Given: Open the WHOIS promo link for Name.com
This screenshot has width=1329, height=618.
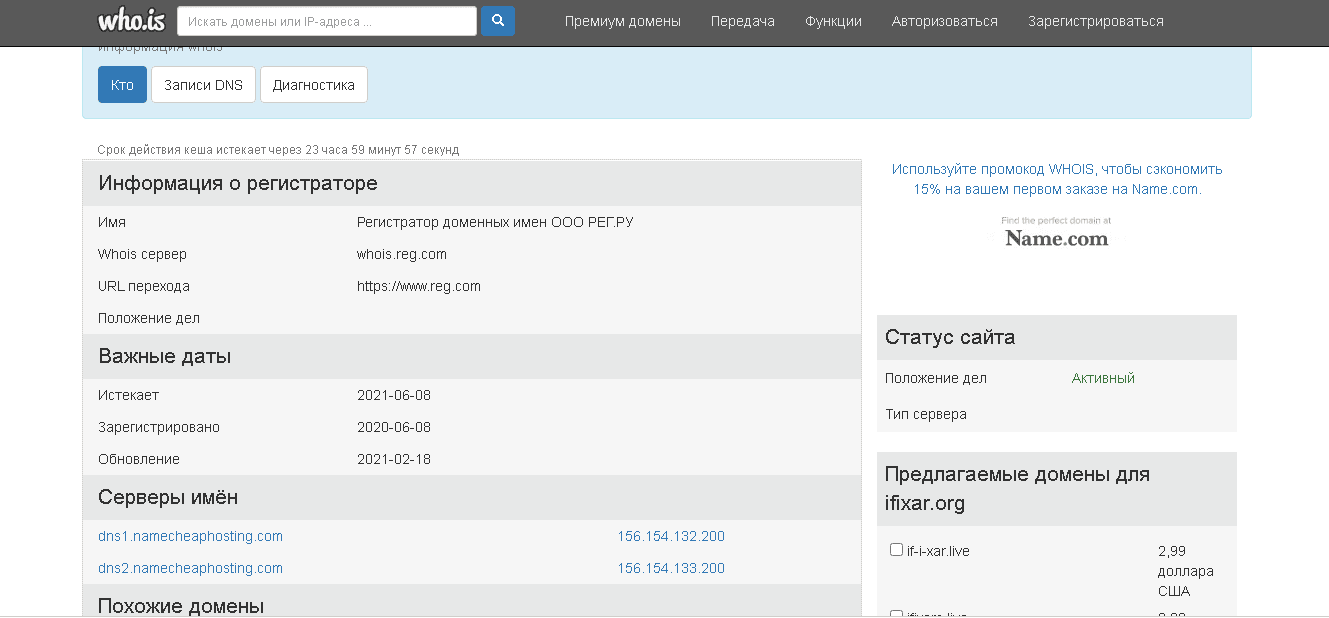Looking at the screenshot, I should pyautogui.click(x=1057, y=177).
